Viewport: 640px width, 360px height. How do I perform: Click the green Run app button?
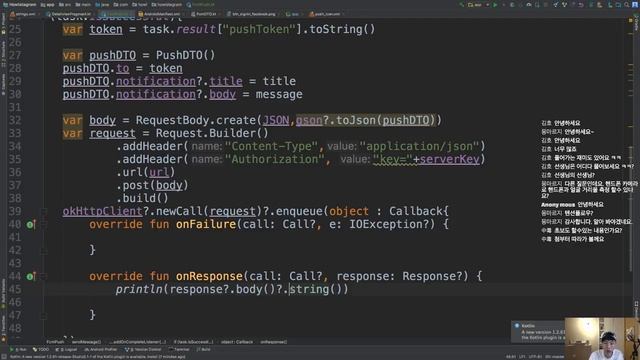pyautogui.click(x=495, y=5)
